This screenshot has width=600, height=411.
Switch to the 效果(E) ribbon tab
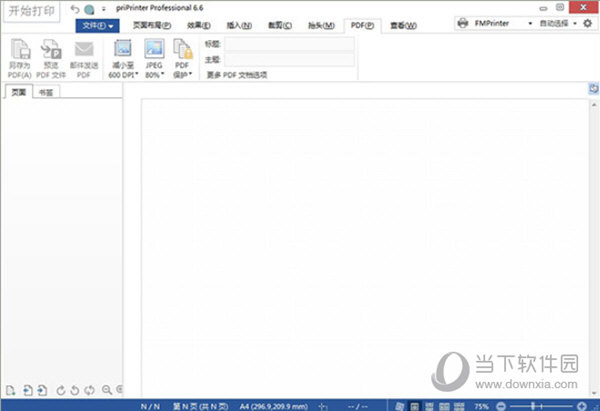tap(199, 26)
